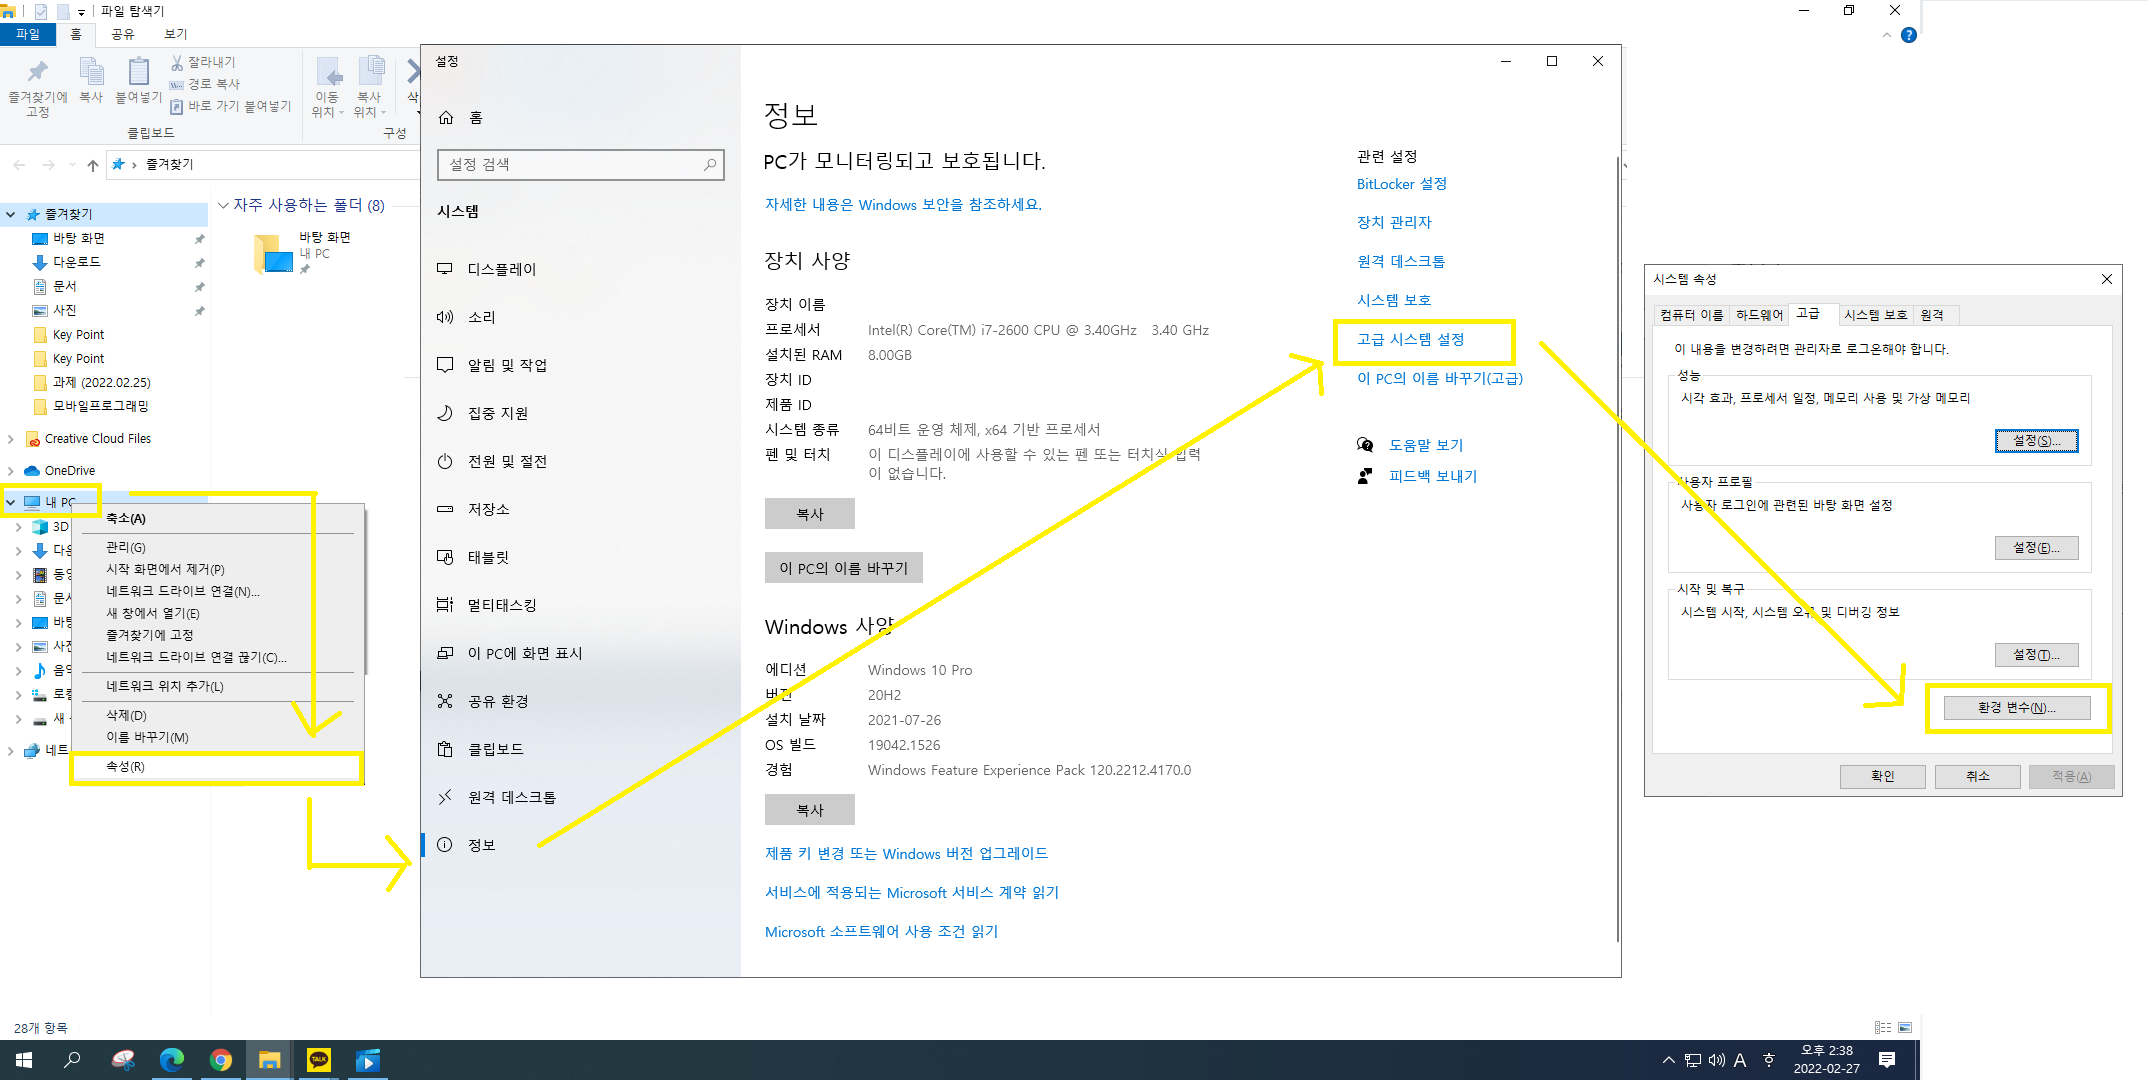Click Rename this PC (이 PC의 이름 바꾸기) button
This screenshot has height=1080, width=2148.
pos(843,568)
